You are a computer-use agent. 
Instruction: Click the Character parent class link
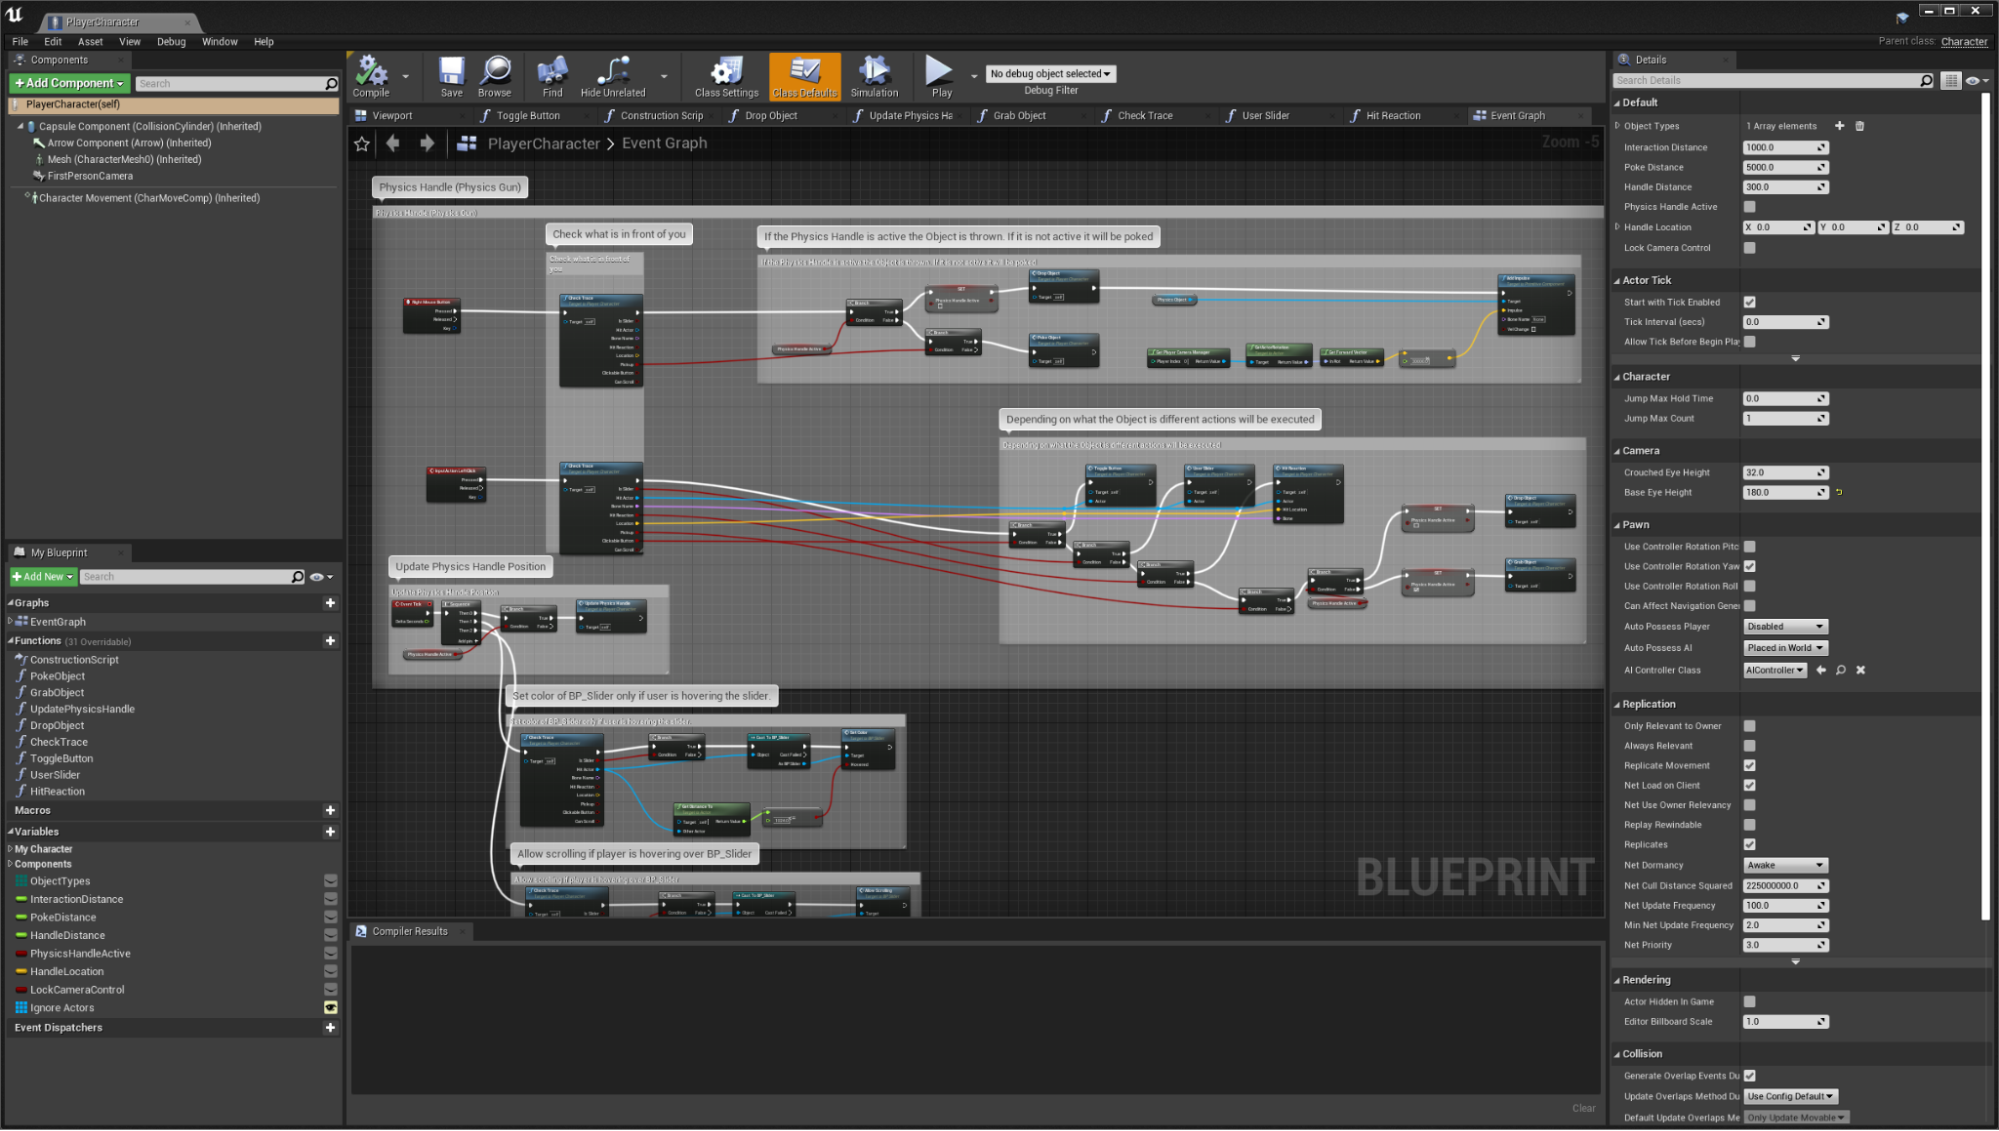point(1963,42)
